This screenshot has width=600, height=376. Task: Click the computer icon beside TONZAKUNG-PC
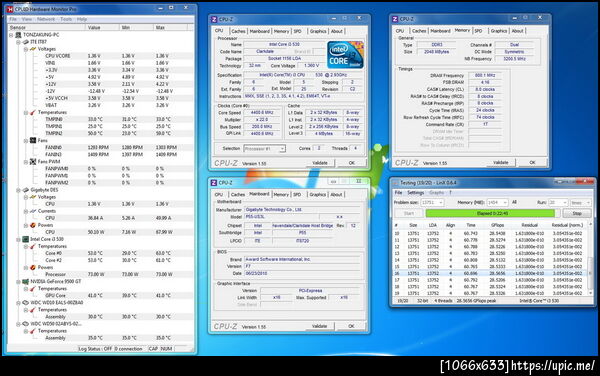click(x=18, y=35)
